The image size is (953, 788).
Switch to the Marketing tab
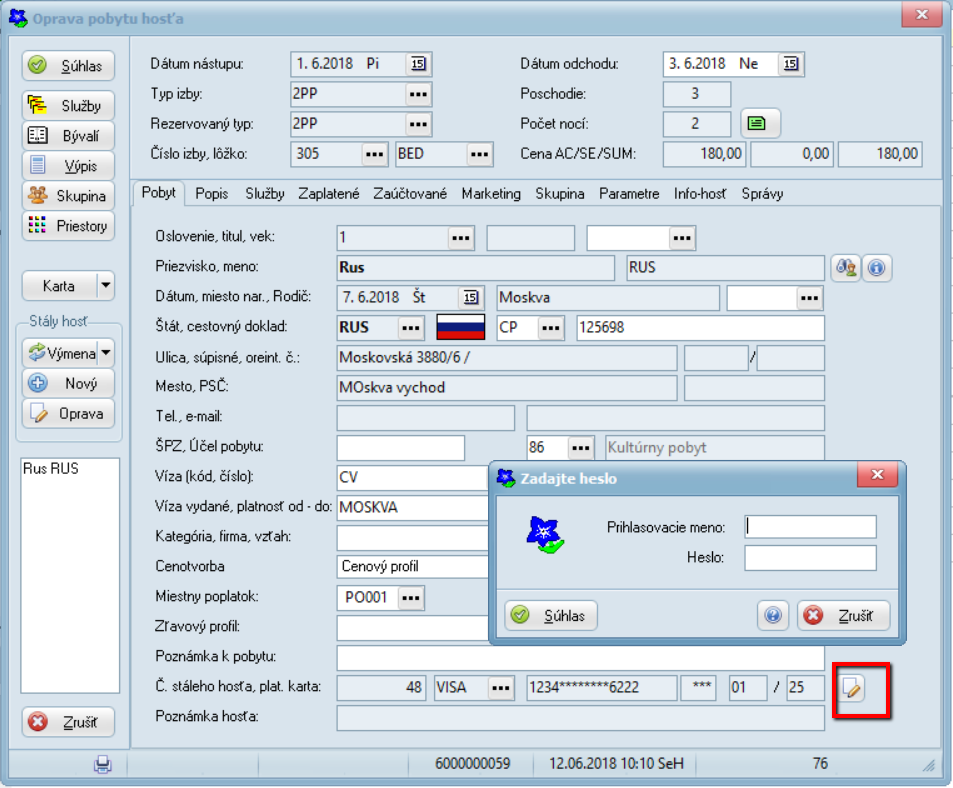(x=491, y=194)
